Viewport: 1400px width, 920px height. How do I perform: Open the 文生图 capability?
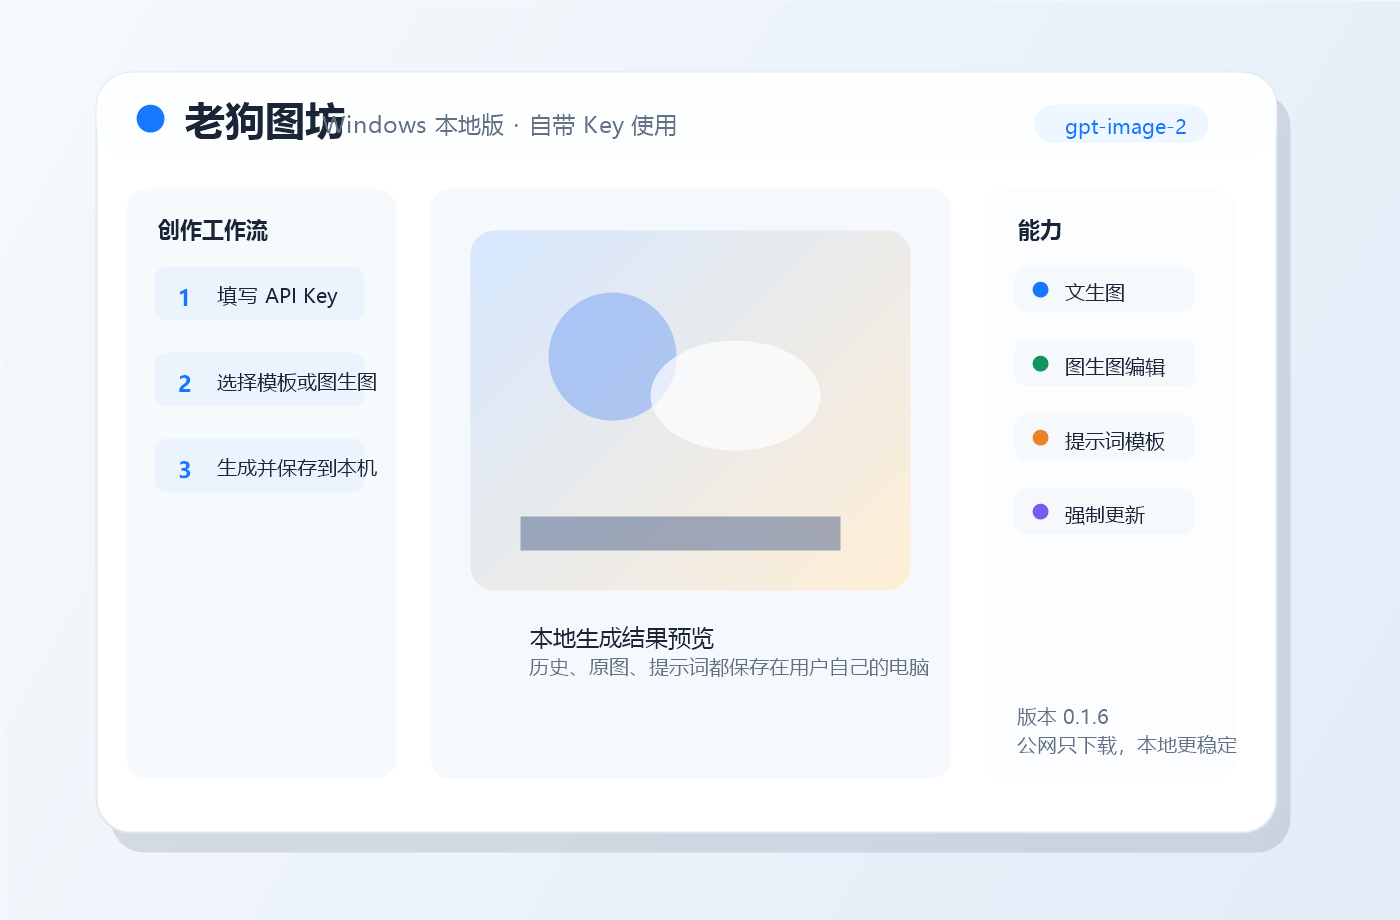(x=1104, y=290)
